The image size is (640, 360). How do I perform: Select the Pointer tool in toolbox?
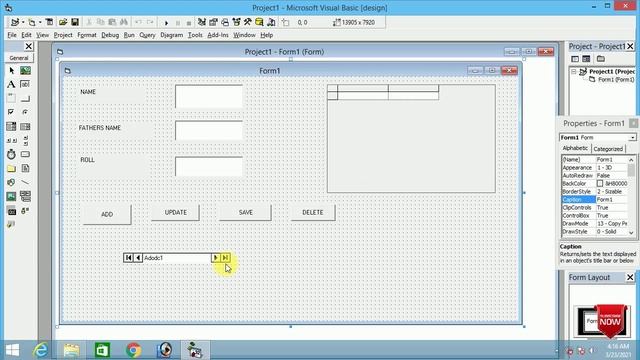(x=11, y=71)
